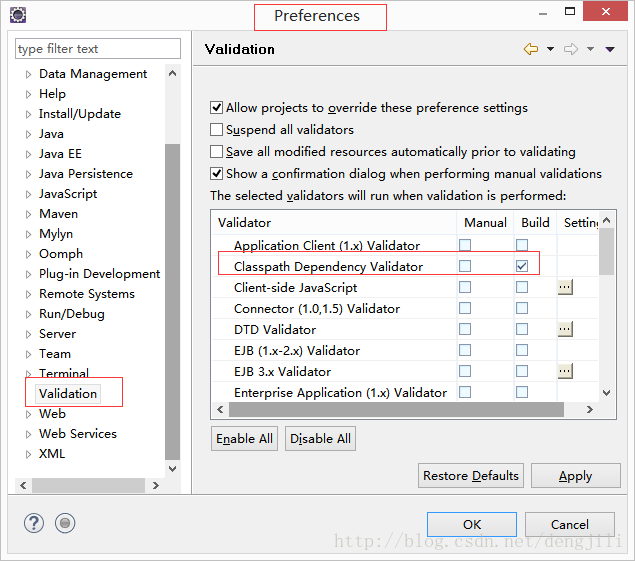The width and height of the screenshot is (635, 561).
Task: Click tree pane scroll-down arrow
Action: [x=173, y=469]
